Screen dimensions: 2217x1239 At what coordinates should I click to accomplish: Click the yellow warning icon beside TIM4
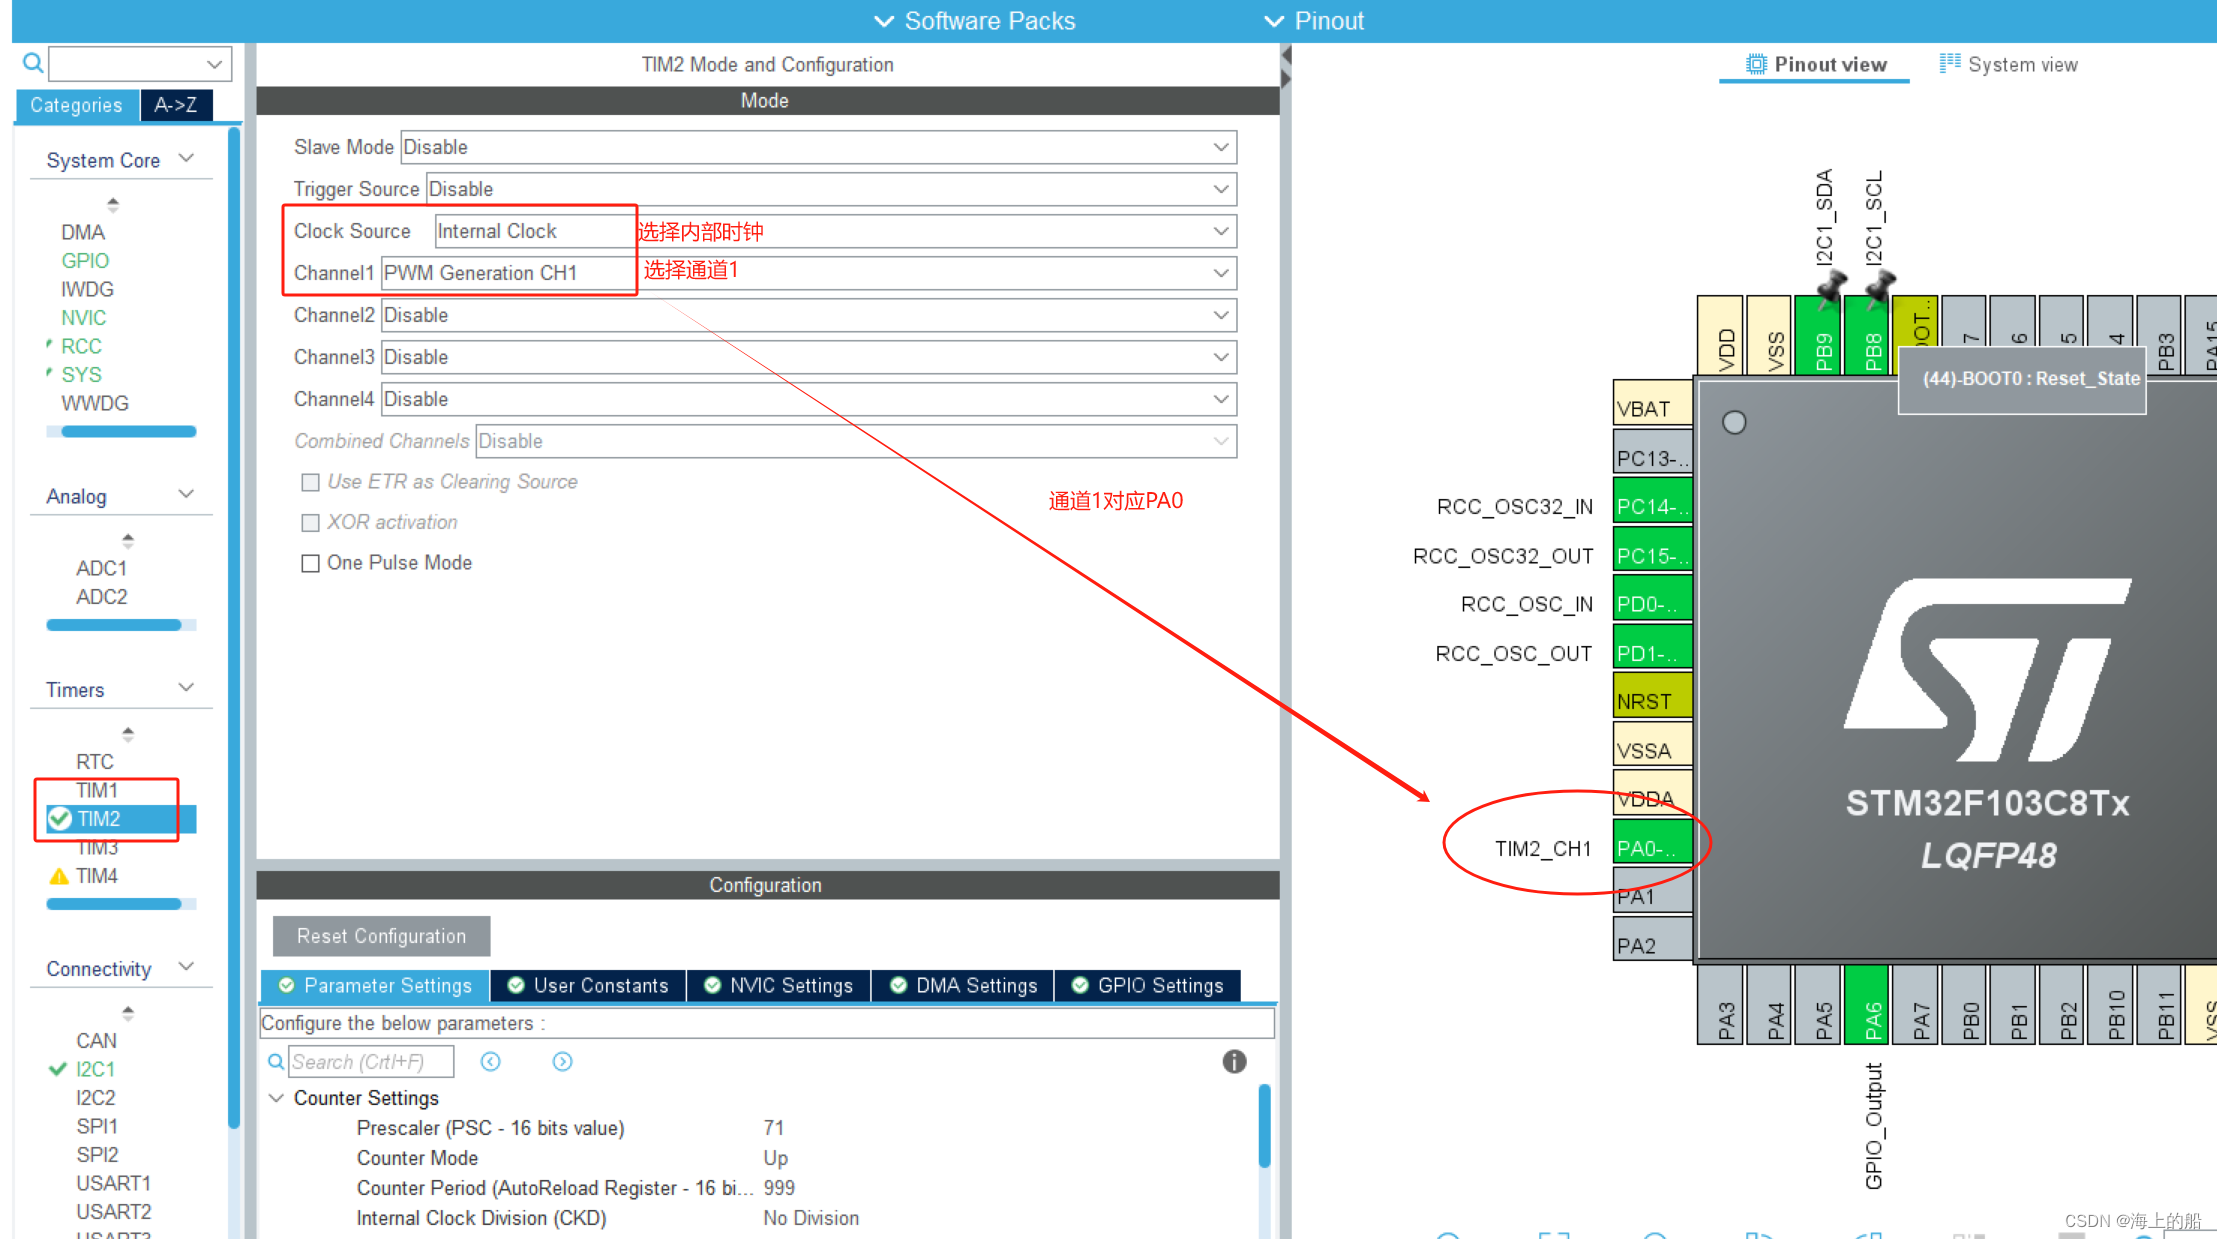coord(59,876)
